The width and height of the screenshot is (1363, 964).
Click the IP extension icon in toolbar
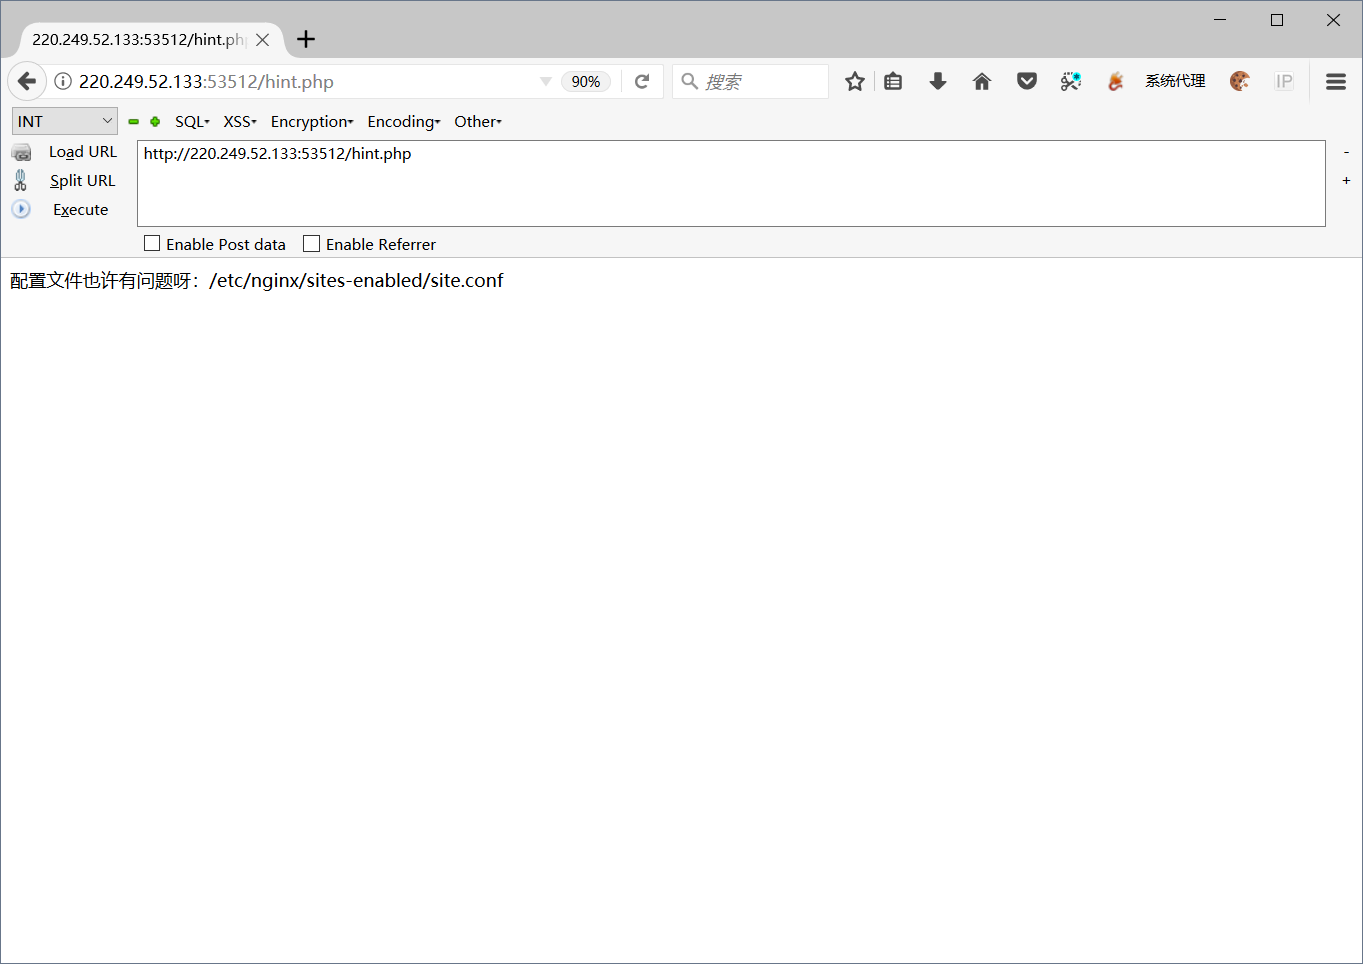[1284, 81]
